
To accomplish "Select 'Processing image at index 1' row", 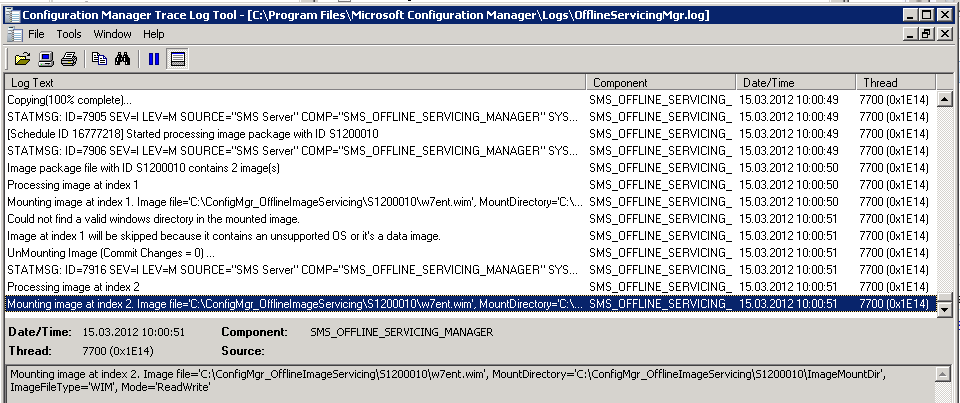I will tap(471, 184).
